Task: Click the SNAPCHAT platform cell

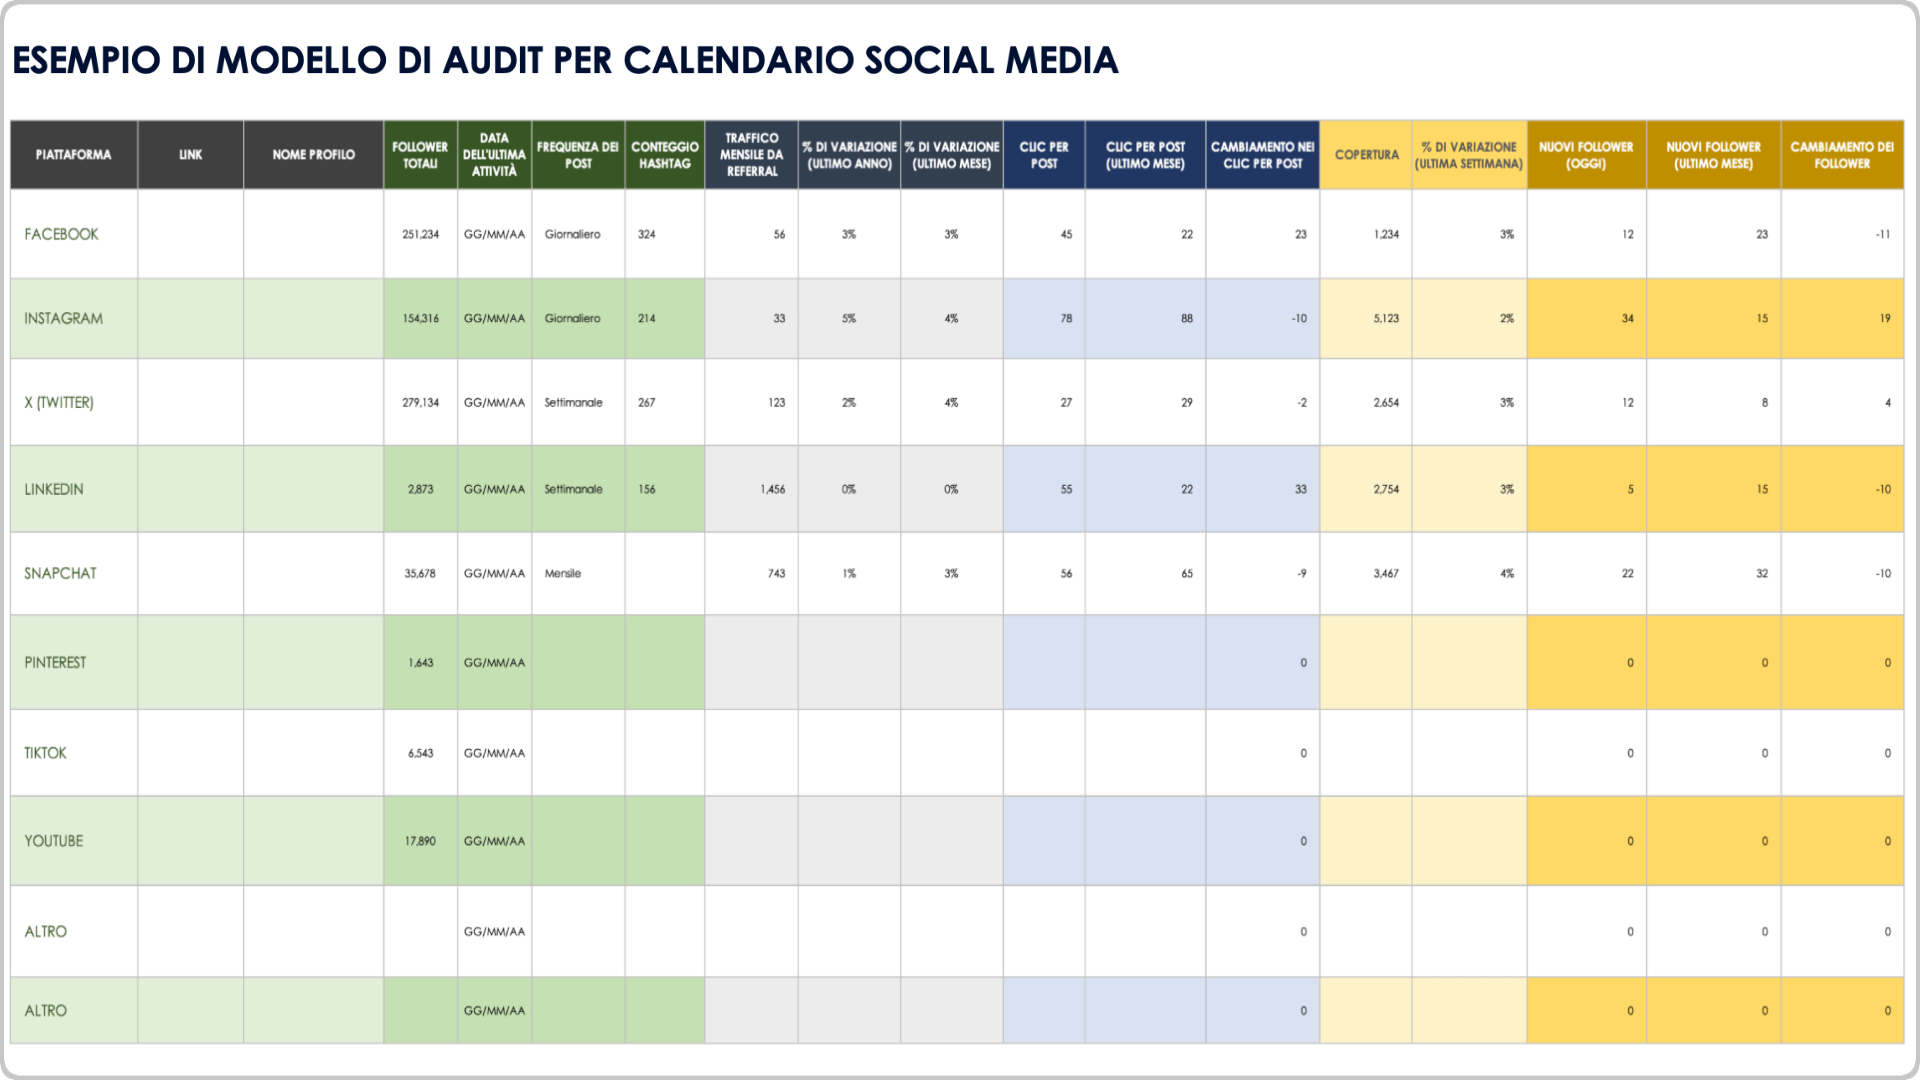Action: coord(74,573)
